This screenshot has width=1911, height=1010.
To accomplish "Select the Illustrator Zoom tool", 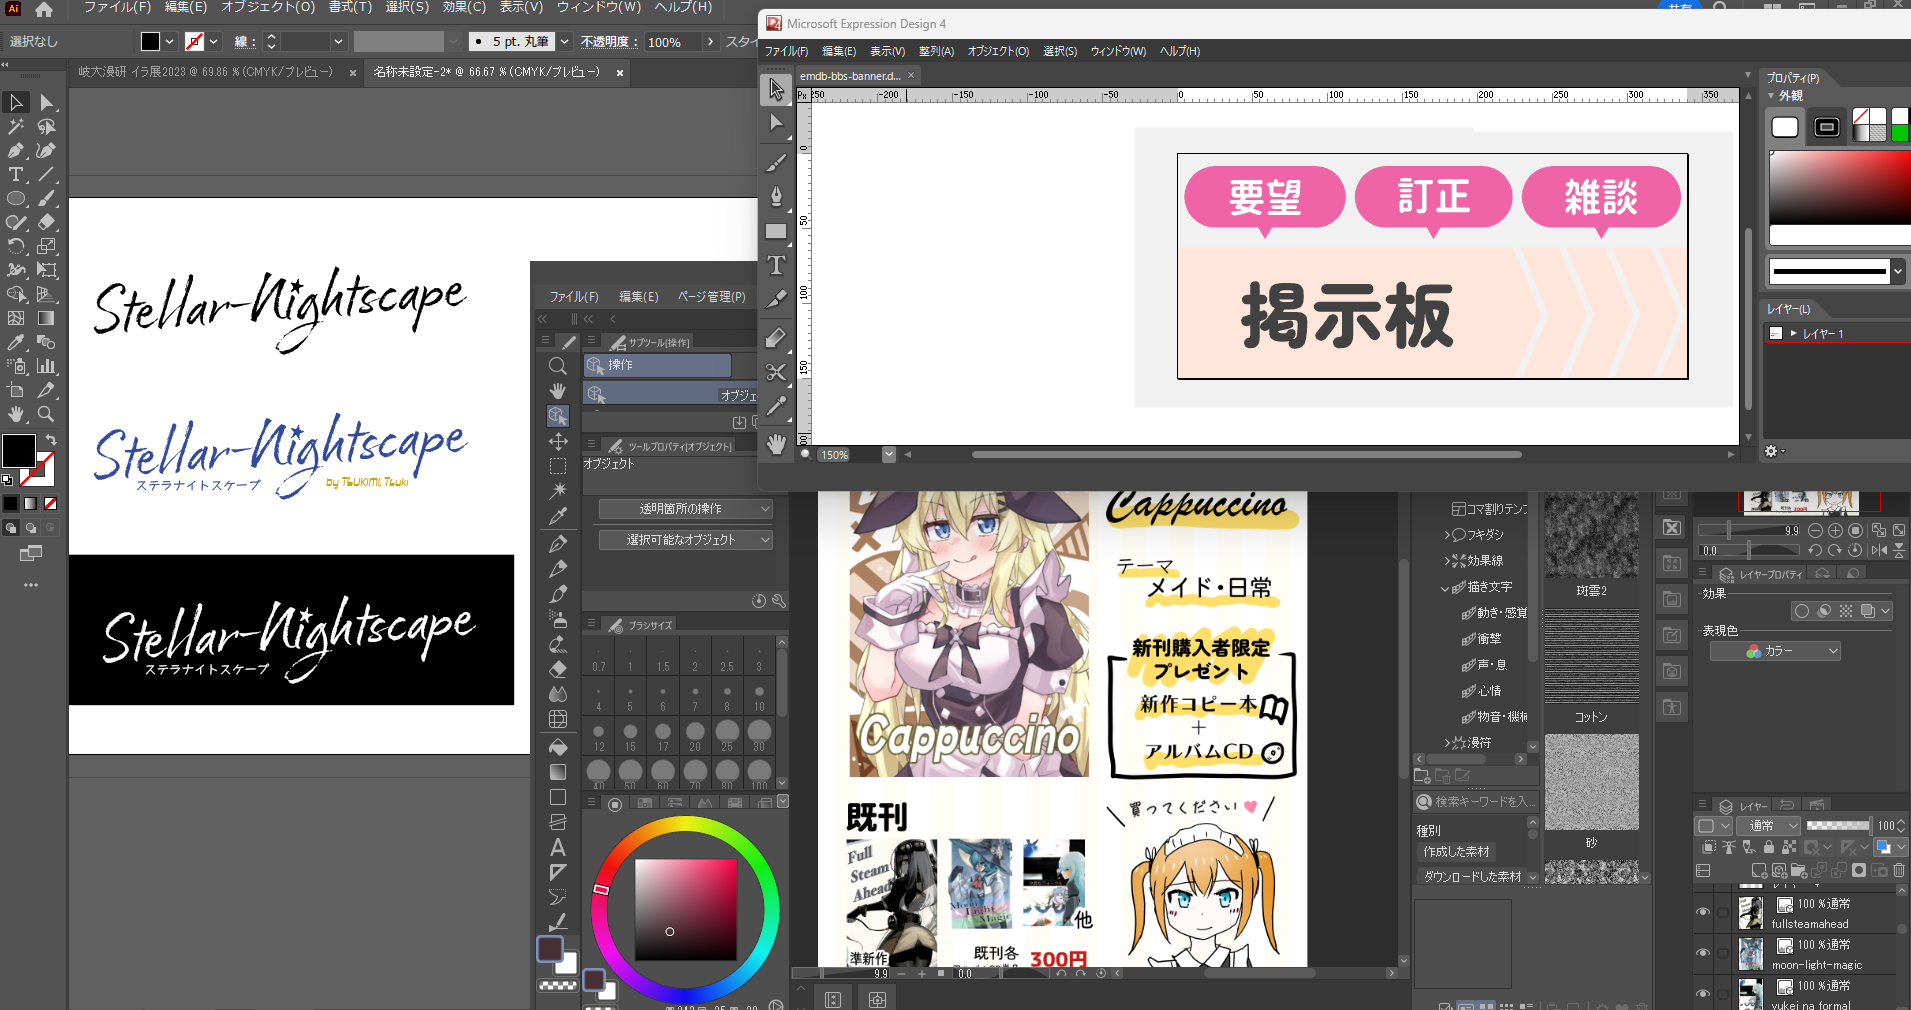I will (x=46, y=414).
